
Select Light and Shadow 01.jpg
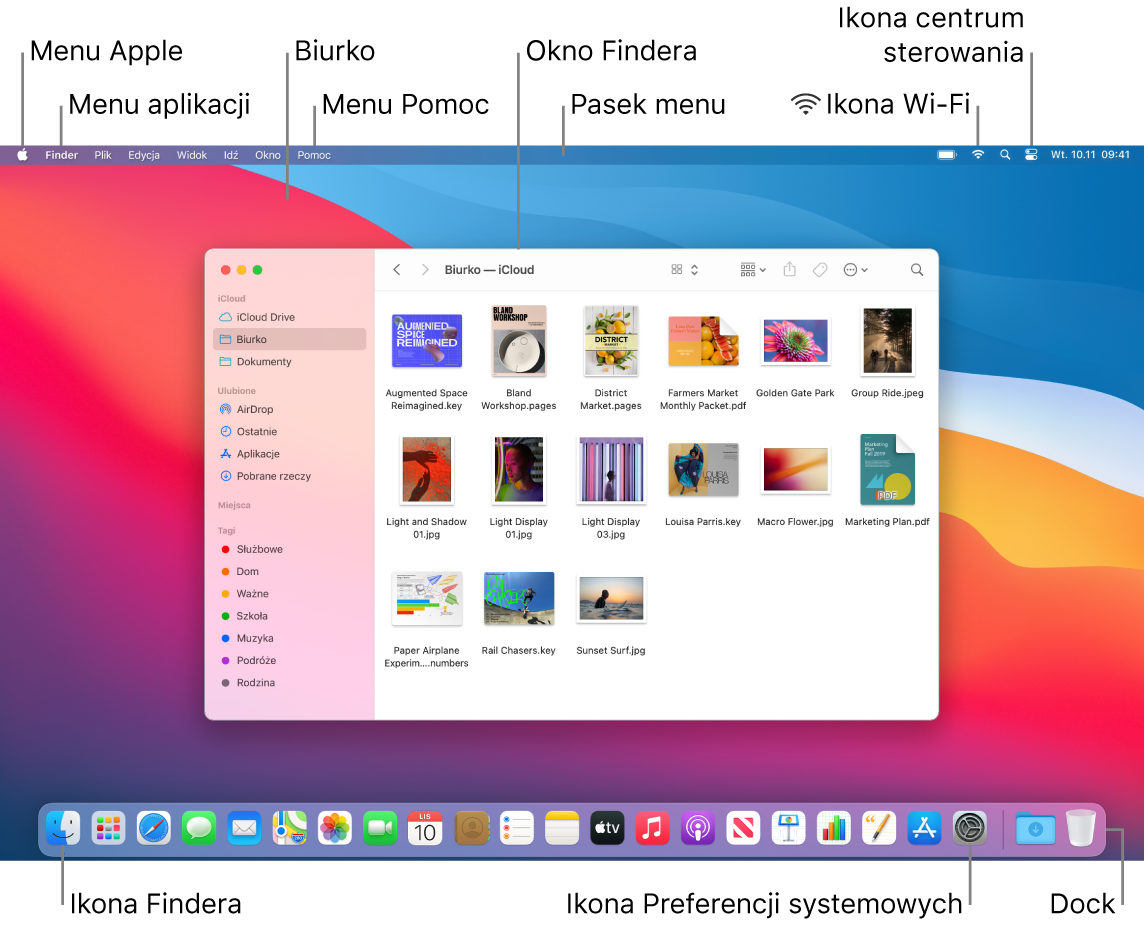pyautogui.click(x=427, y=470)
